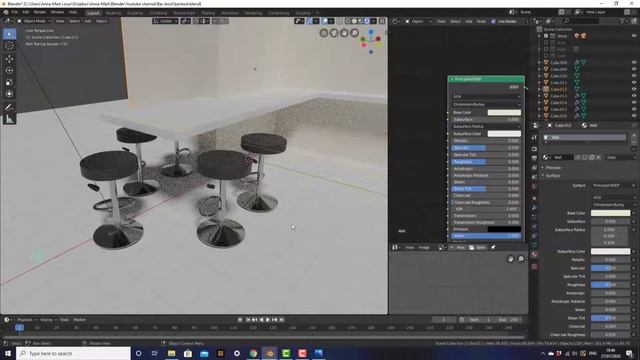The width and height of the screenshot is (640, 360).
Task: Open the GGX distribution dropdown in the node
Action: pyautogui.click(x=486, y=97)
